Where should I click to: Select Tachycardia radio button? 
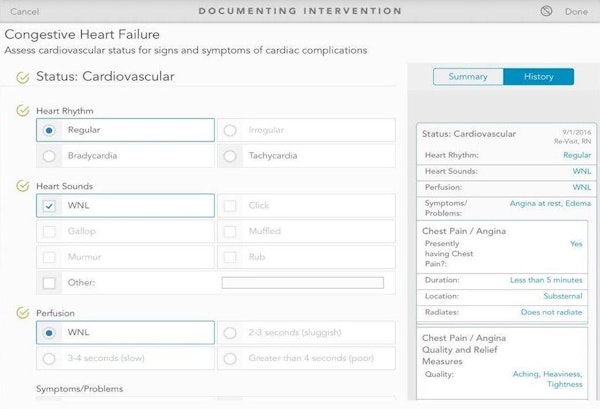click(230, 156)
